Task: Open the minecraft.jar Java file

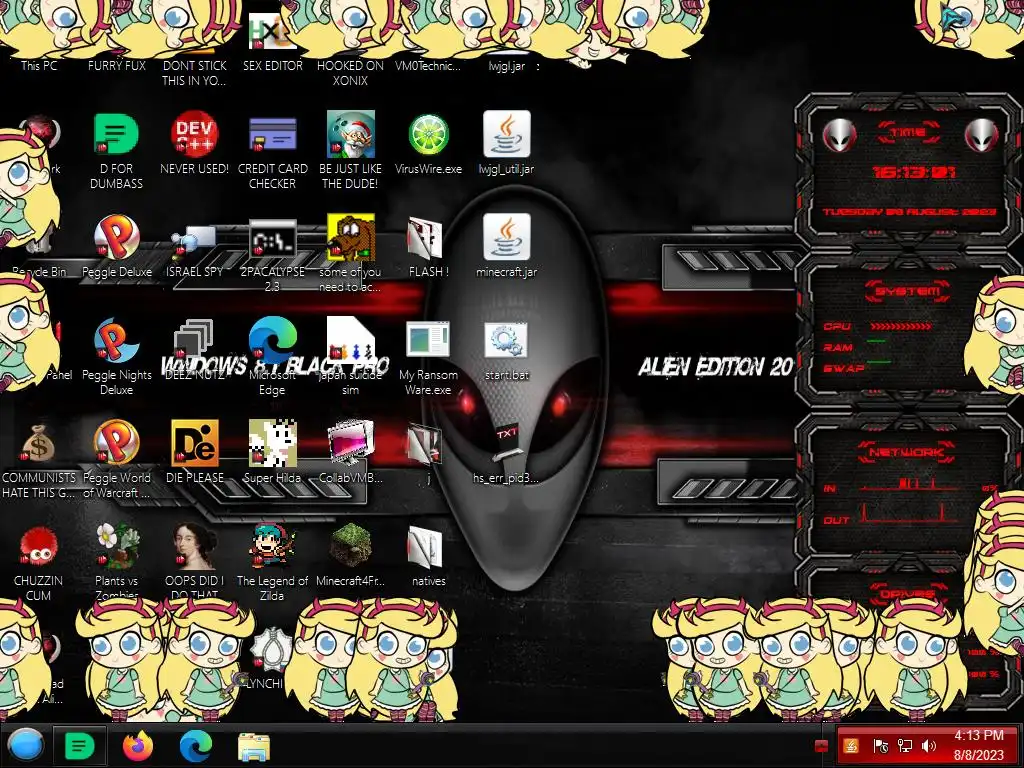Action: coord(507,237)
